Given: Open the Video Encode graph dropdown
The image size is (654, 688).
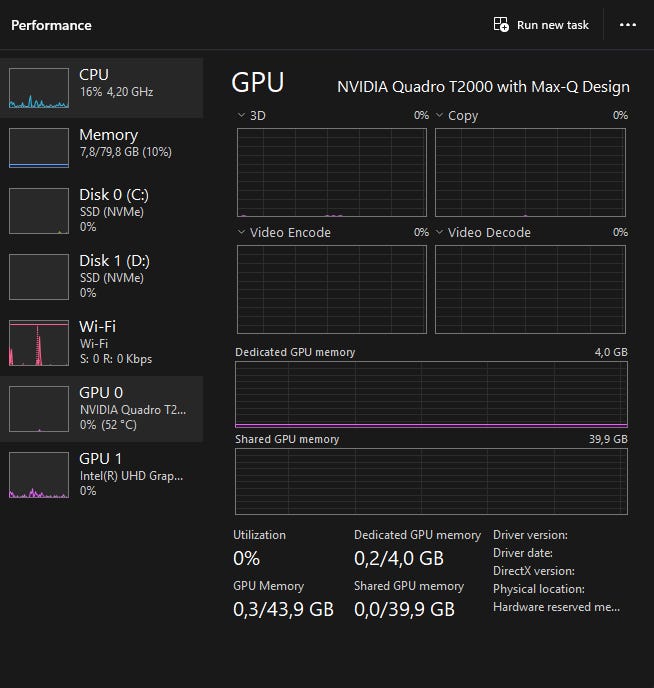Looking at the screenshot, I should click(241, 233).
